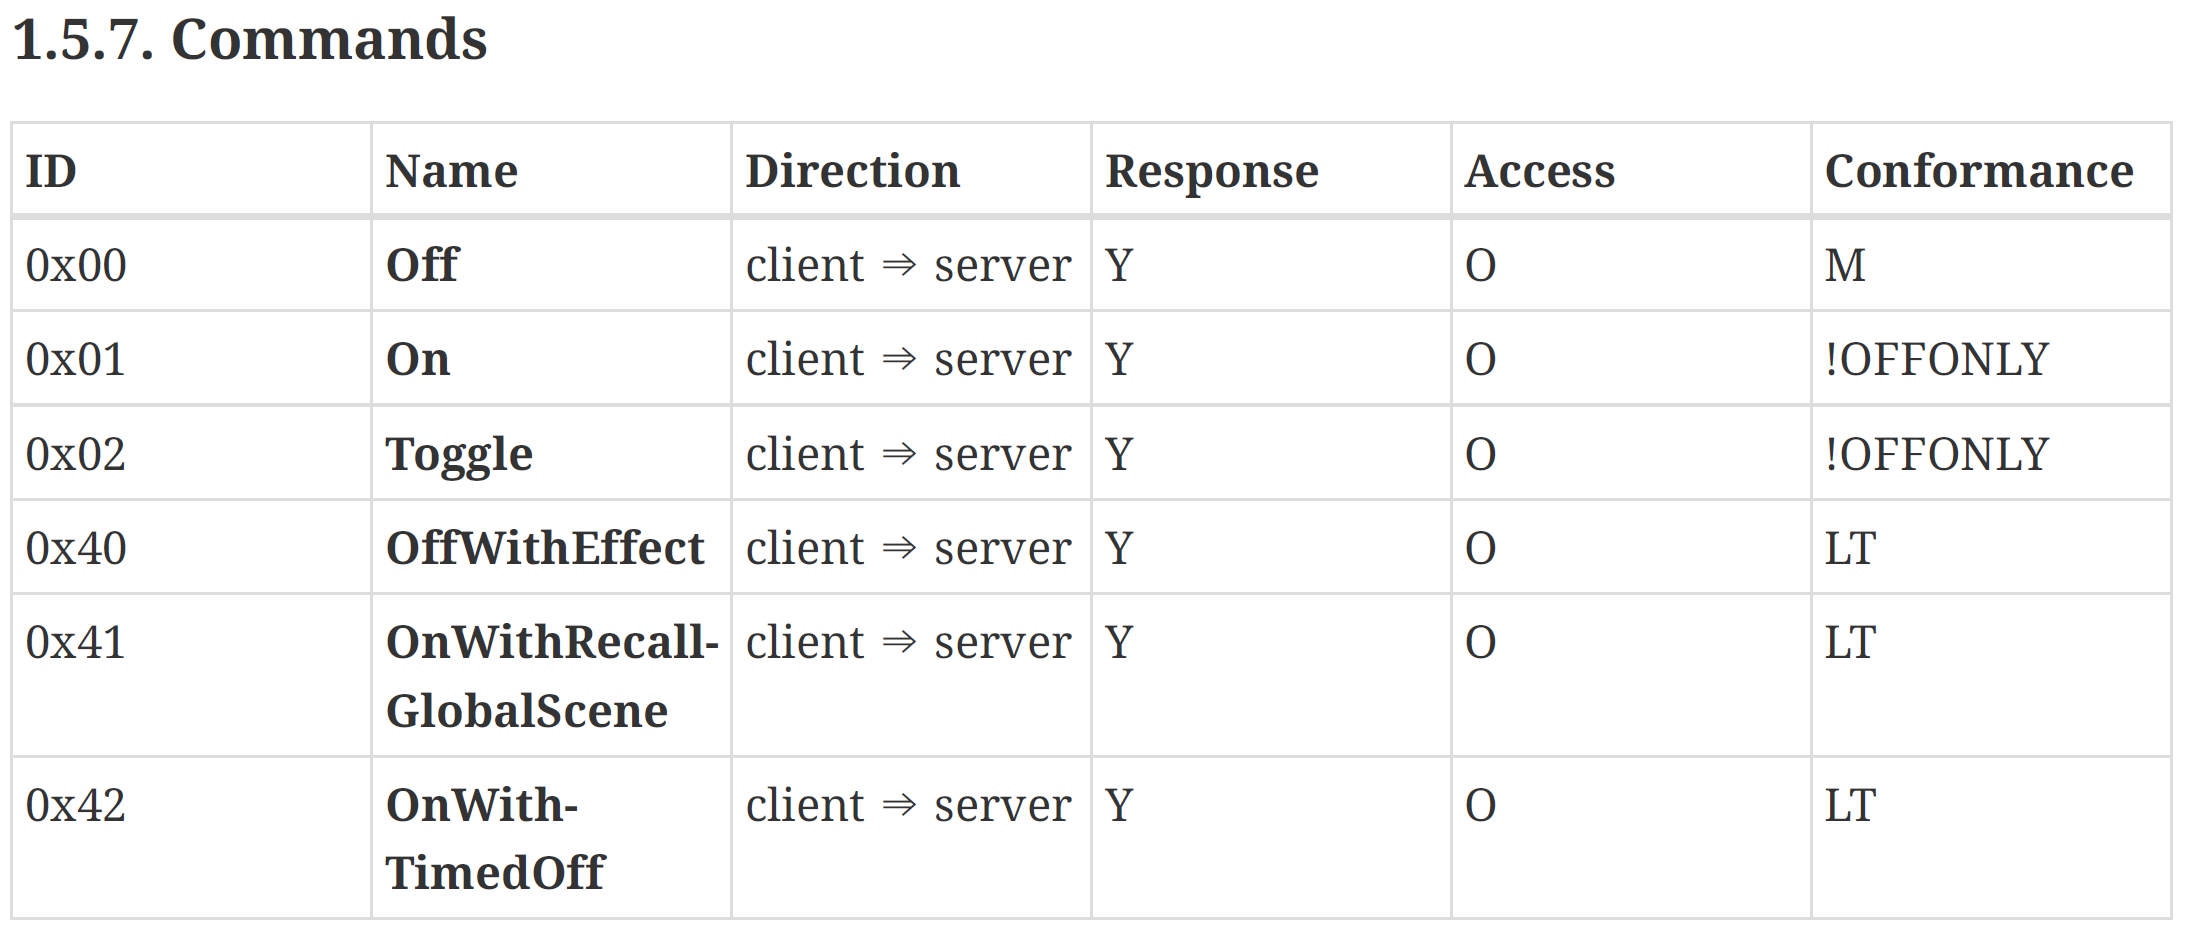
Task: Click the M conformance value for Off
Action: click(x=1845, y=265)
